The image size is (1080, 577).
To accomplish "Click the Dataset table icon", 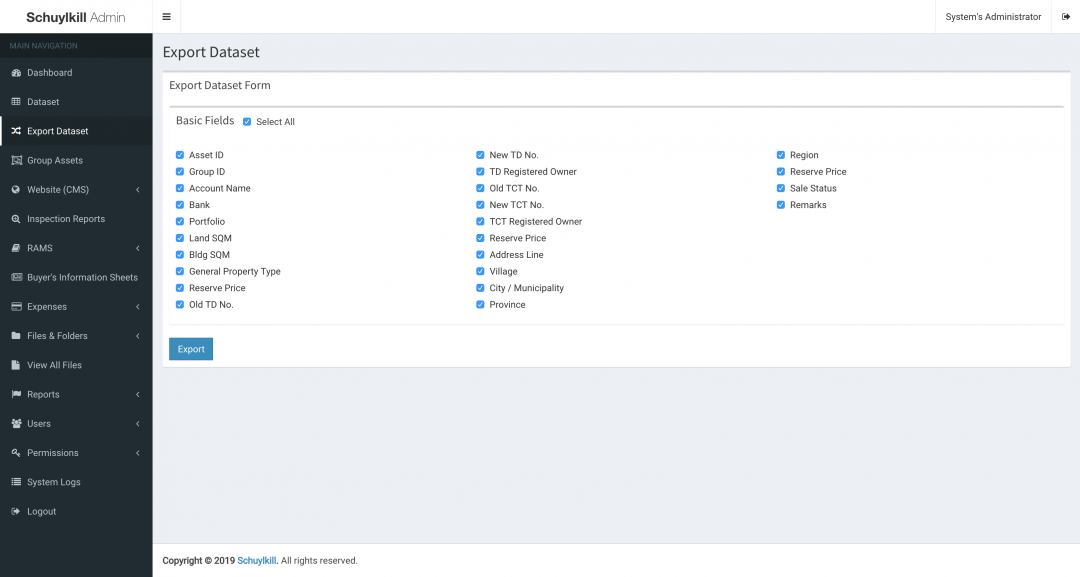I will click(x=16, y=102).
